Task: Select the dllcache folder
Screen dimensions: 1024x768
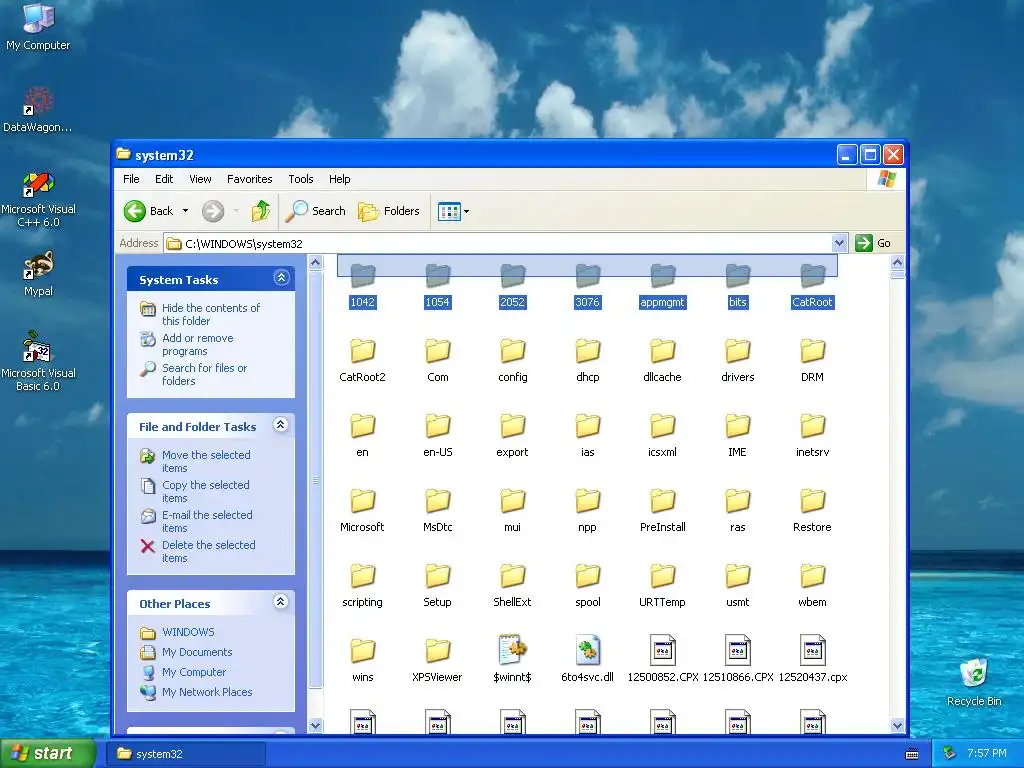Action: pos(662,359)
